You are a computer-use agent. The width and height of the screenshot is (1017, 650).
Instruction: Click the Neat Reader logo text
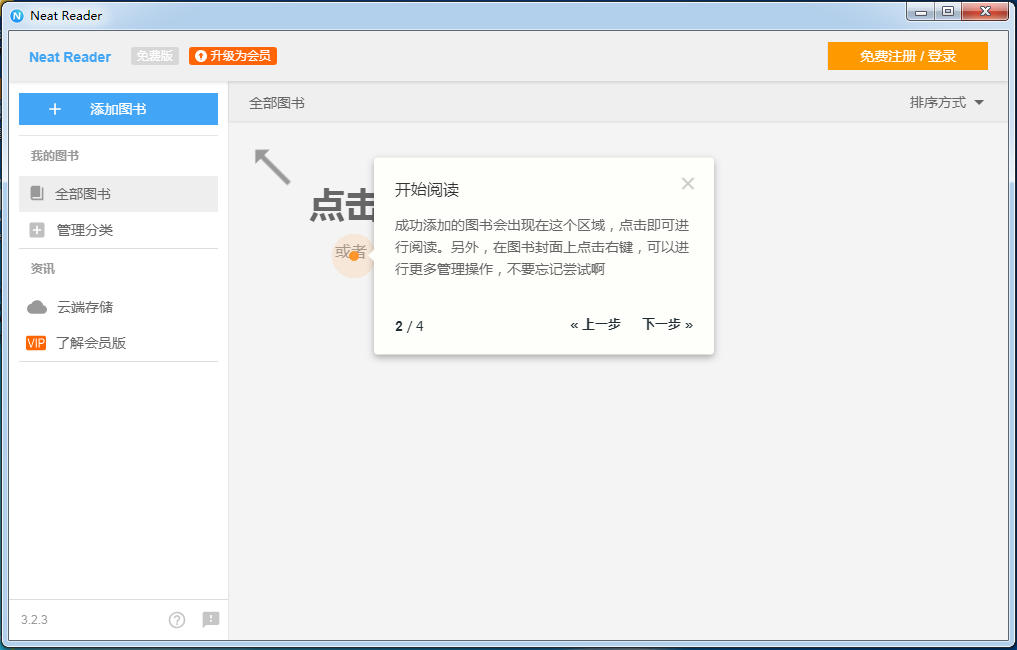coord(70,57)
